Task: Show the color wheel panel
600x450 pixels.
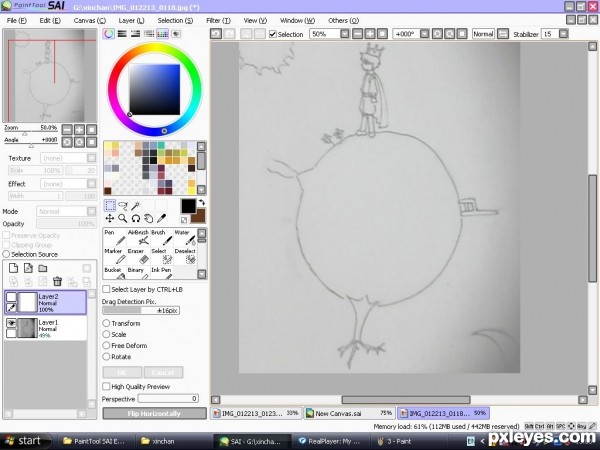Action: click(x=109, y=34)
